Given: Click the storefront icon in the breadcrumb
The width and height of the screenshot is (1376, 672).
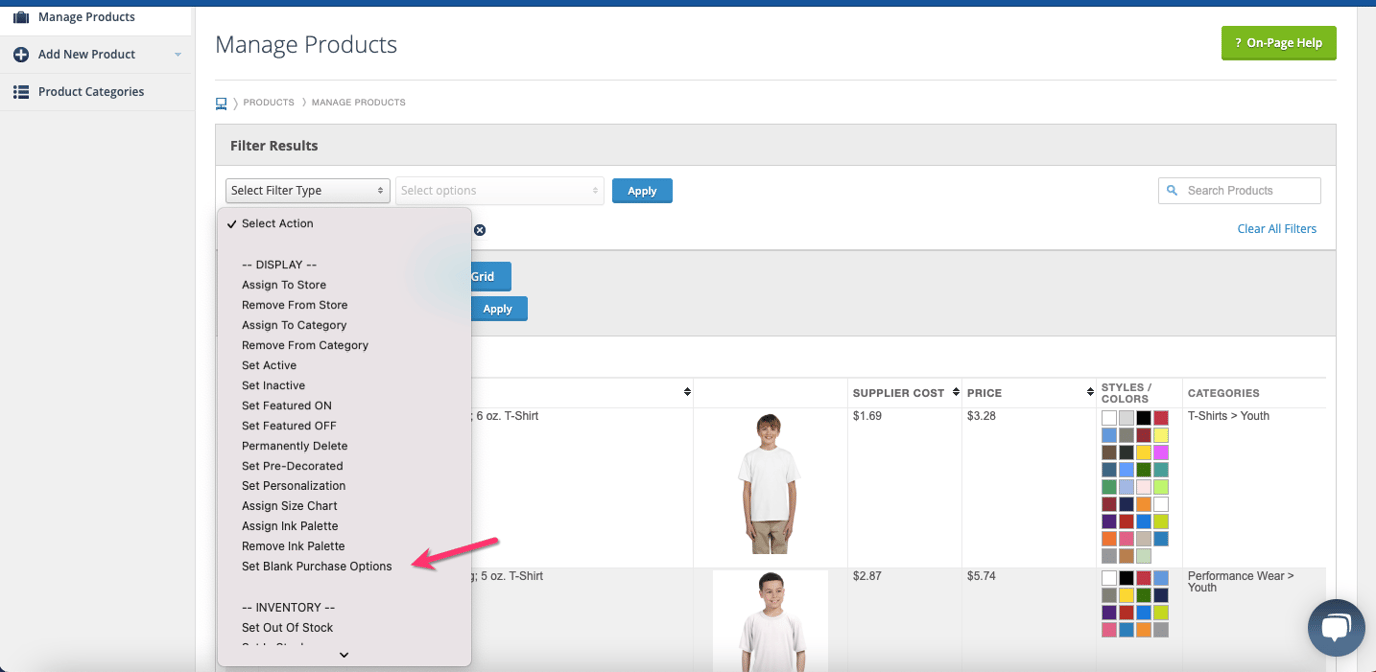Looking at the screenshot, I should 221,101.
